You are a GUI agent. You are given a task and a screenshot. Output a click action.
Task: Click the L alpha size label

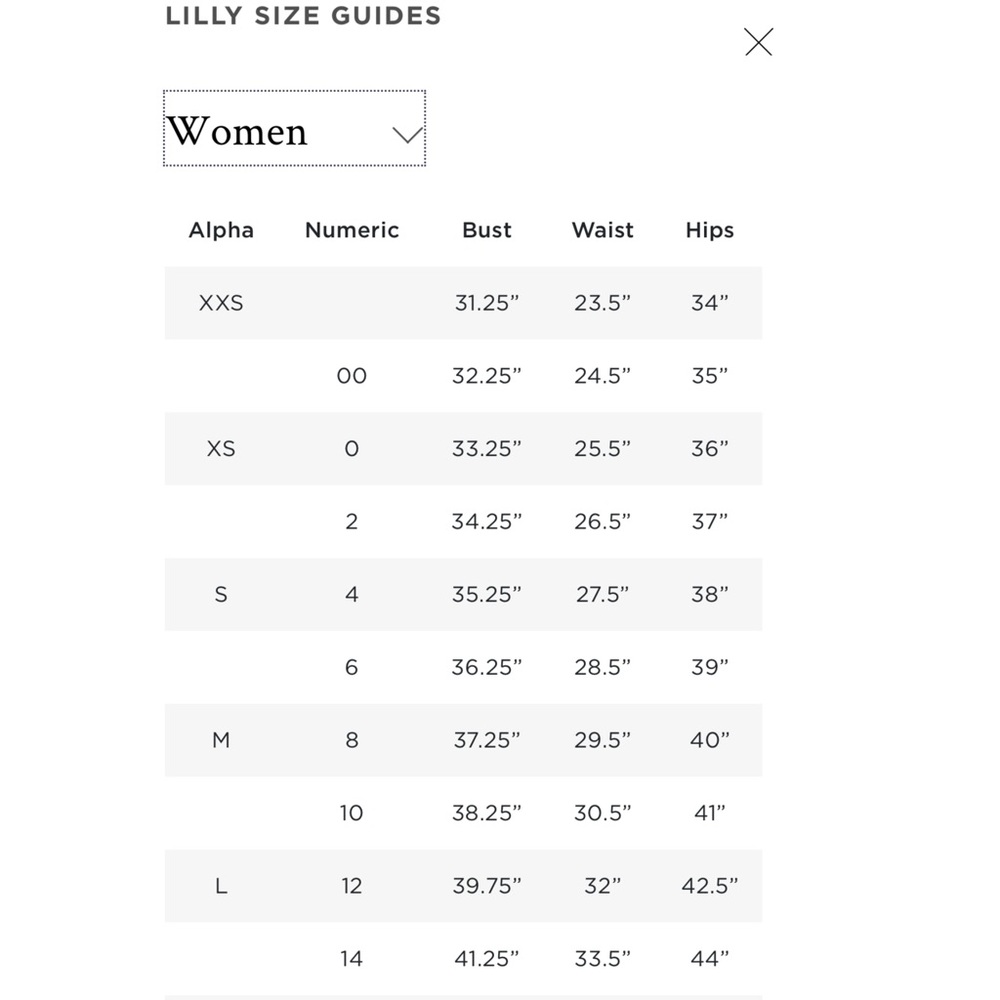click(221, 886)
